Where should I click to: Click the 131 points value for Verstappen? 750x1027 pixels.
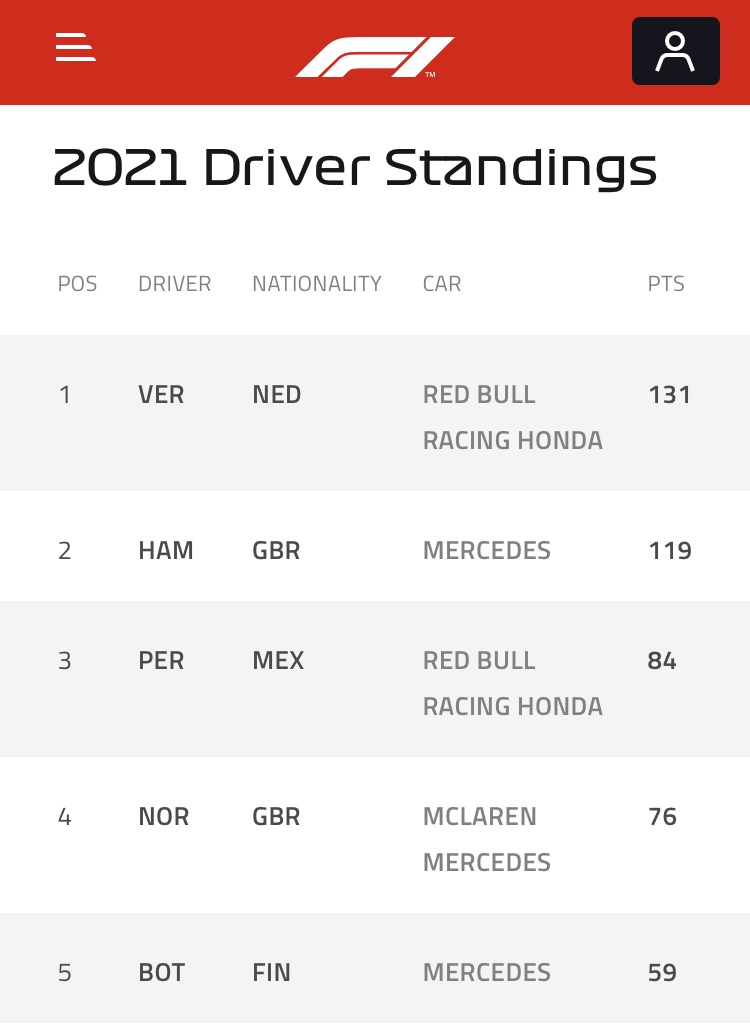coord(669,395)
